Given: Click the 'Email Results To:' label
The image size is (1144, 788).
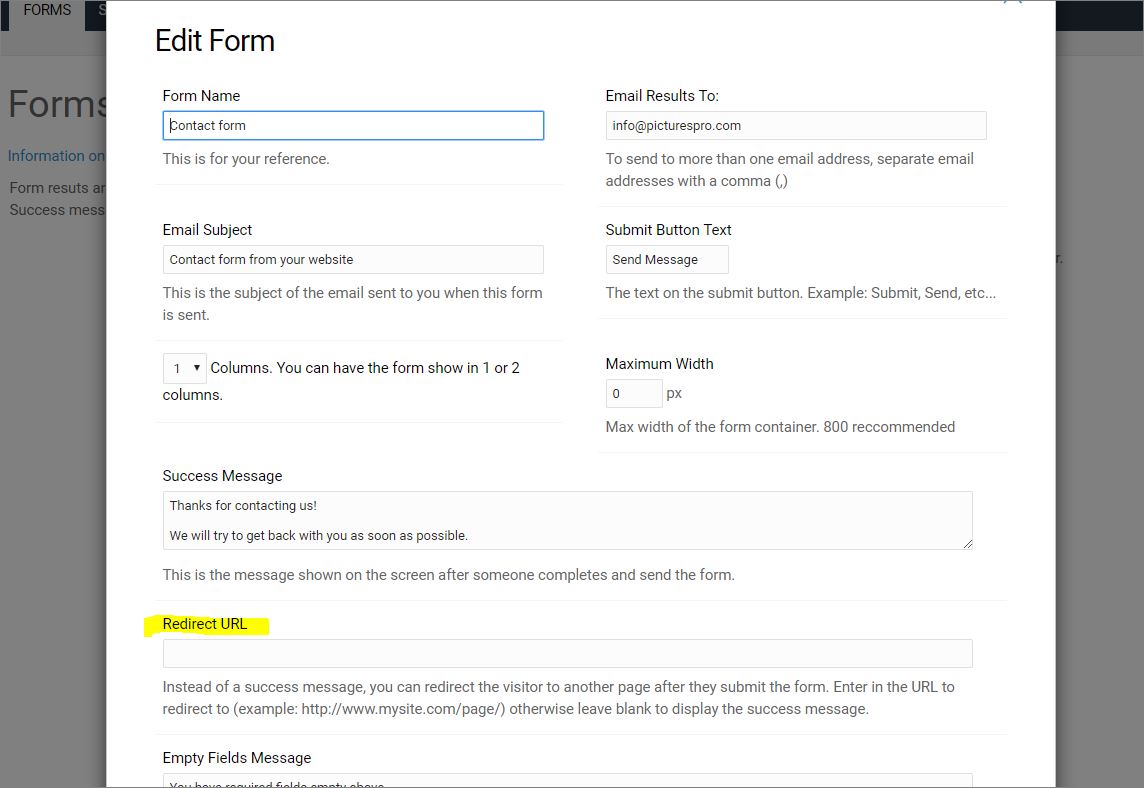Looking at the screenshot, I should [662, 96].
